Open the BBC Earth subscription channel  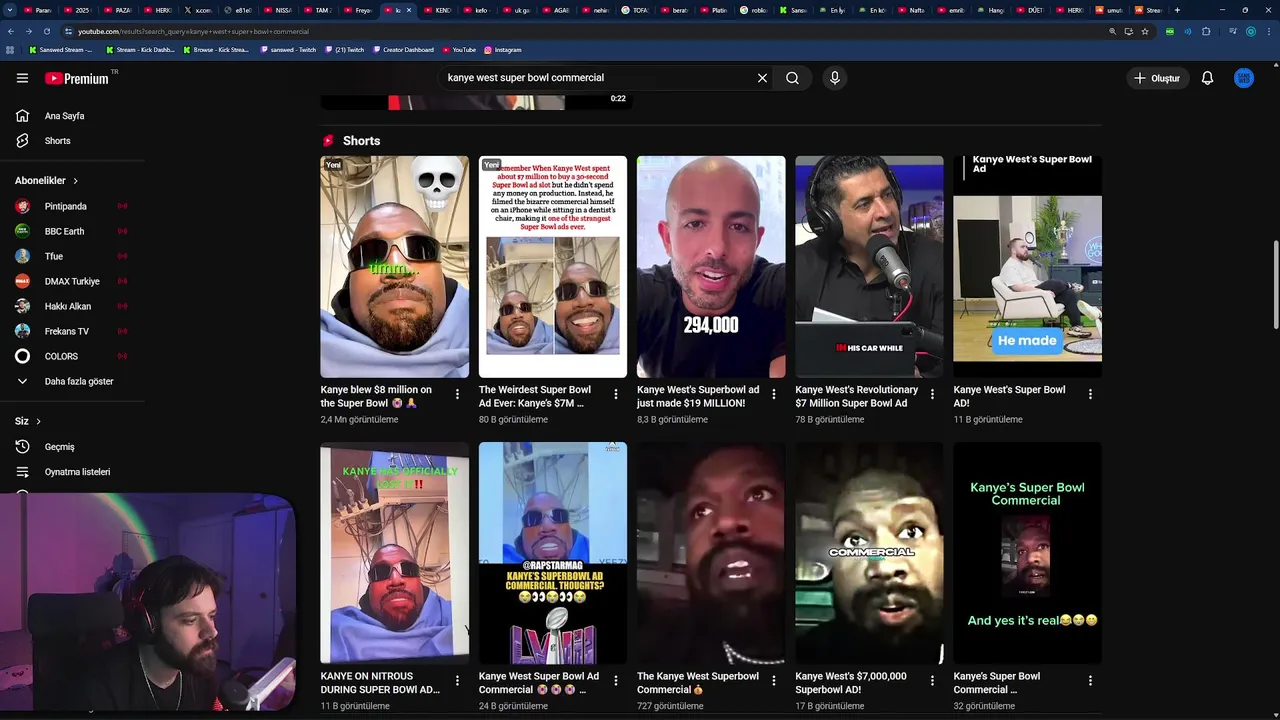(72, 231)
